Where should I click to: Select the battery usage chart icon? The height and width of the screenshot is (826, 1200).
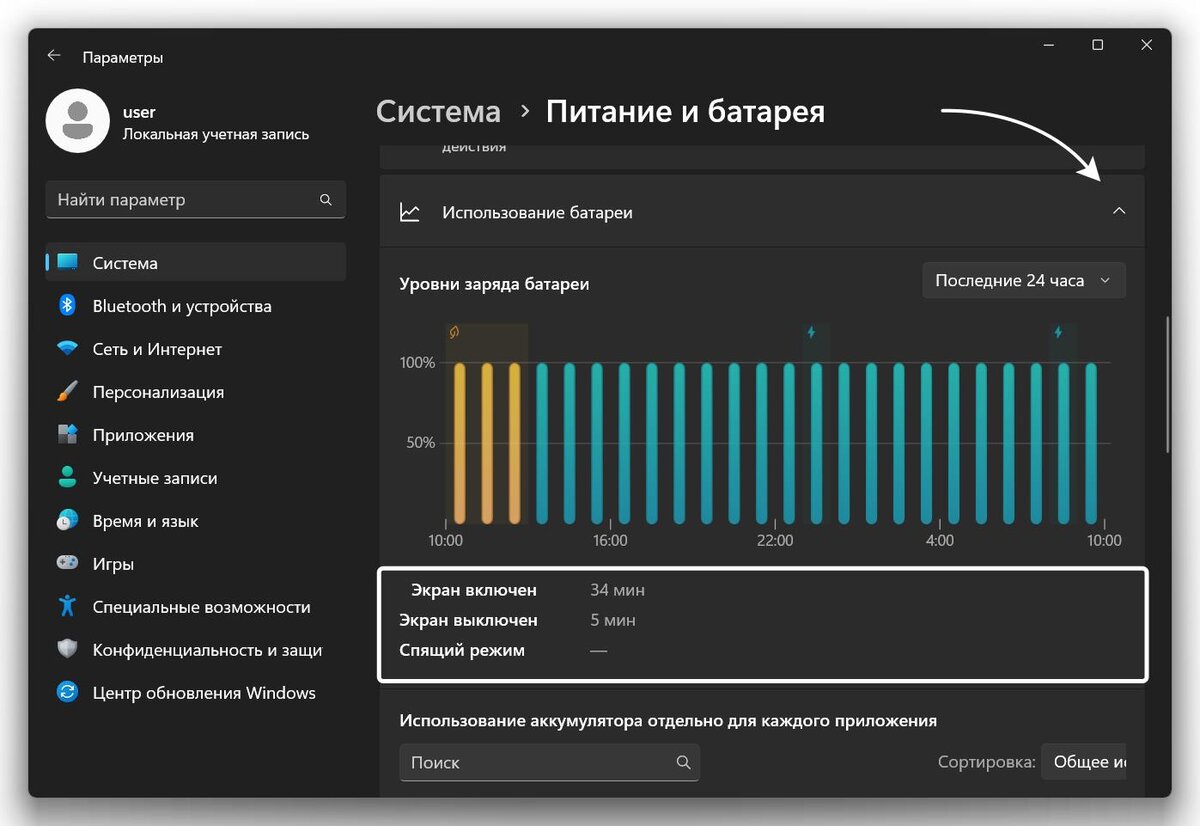click(x=410, y=212)
